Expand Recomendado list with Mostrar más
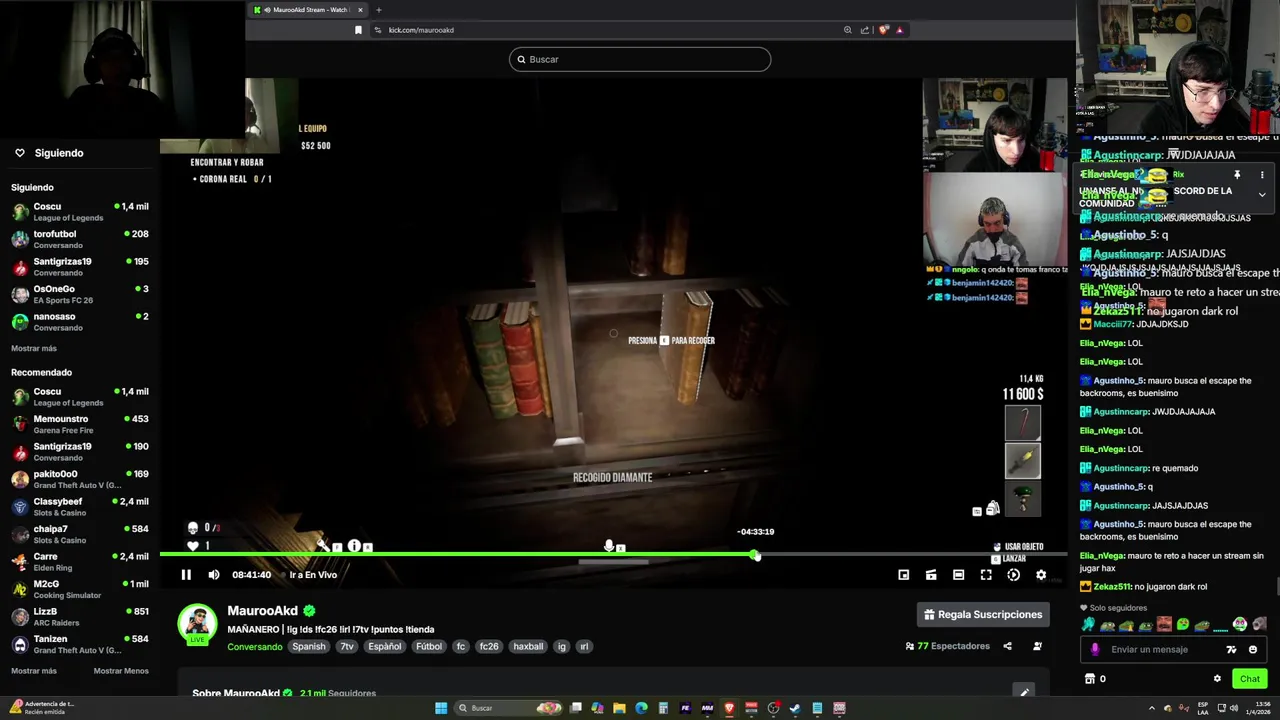 coord(34,671)
